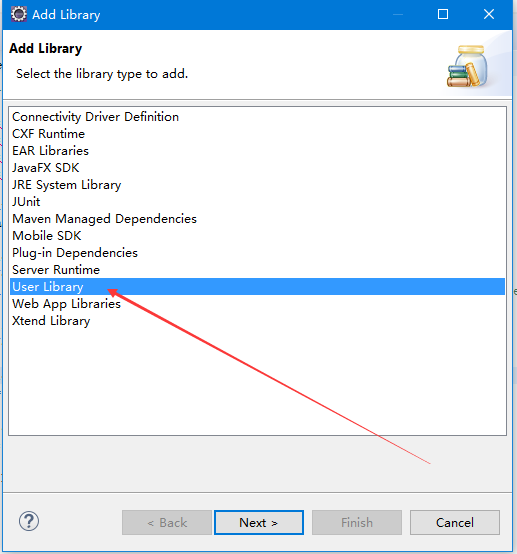Choose Maven Managed Dependencies
Viewport: 517px width, 554px height.
[x=104, y=219]
